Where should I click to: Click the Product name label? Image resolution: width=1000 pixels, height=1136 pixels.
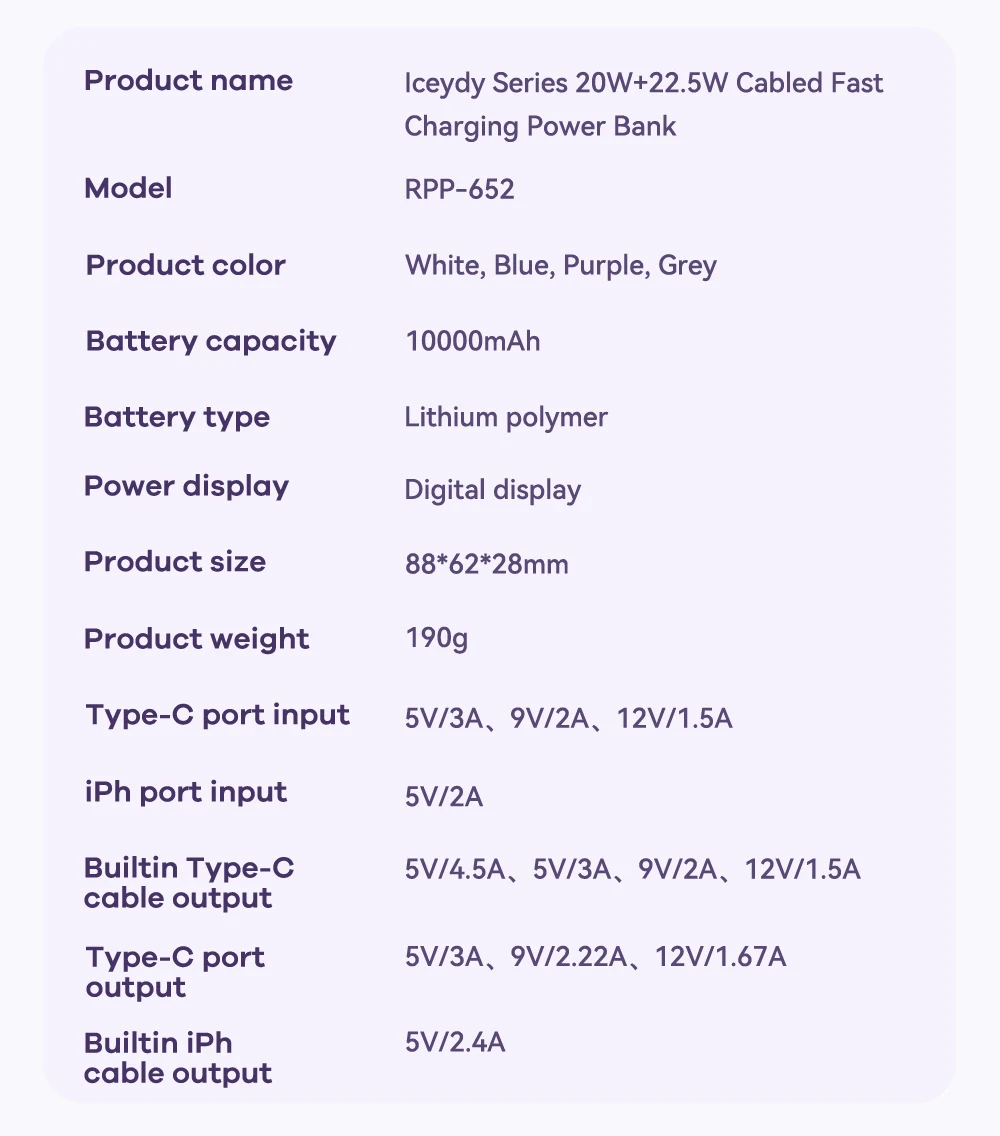[188, 81]
